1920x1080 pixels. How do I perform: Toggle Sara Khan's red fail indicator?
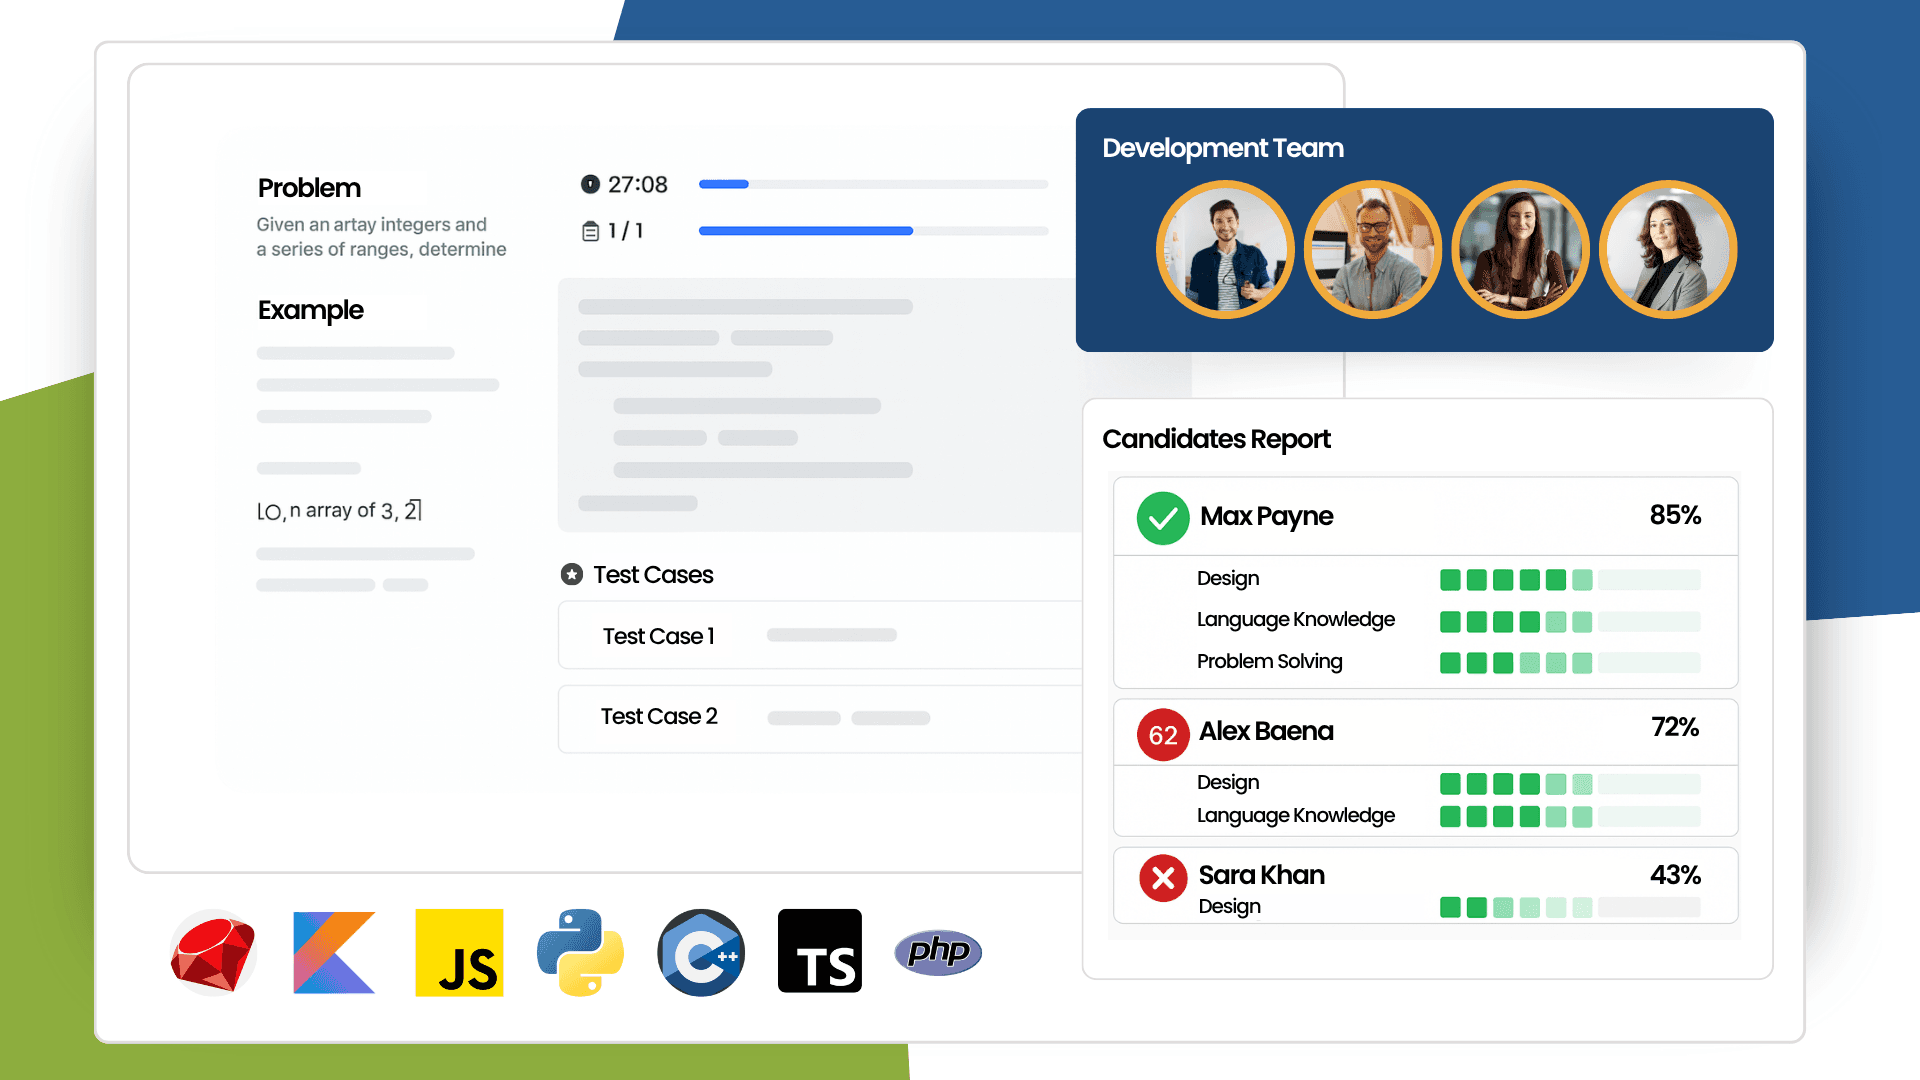point(1162,878)
